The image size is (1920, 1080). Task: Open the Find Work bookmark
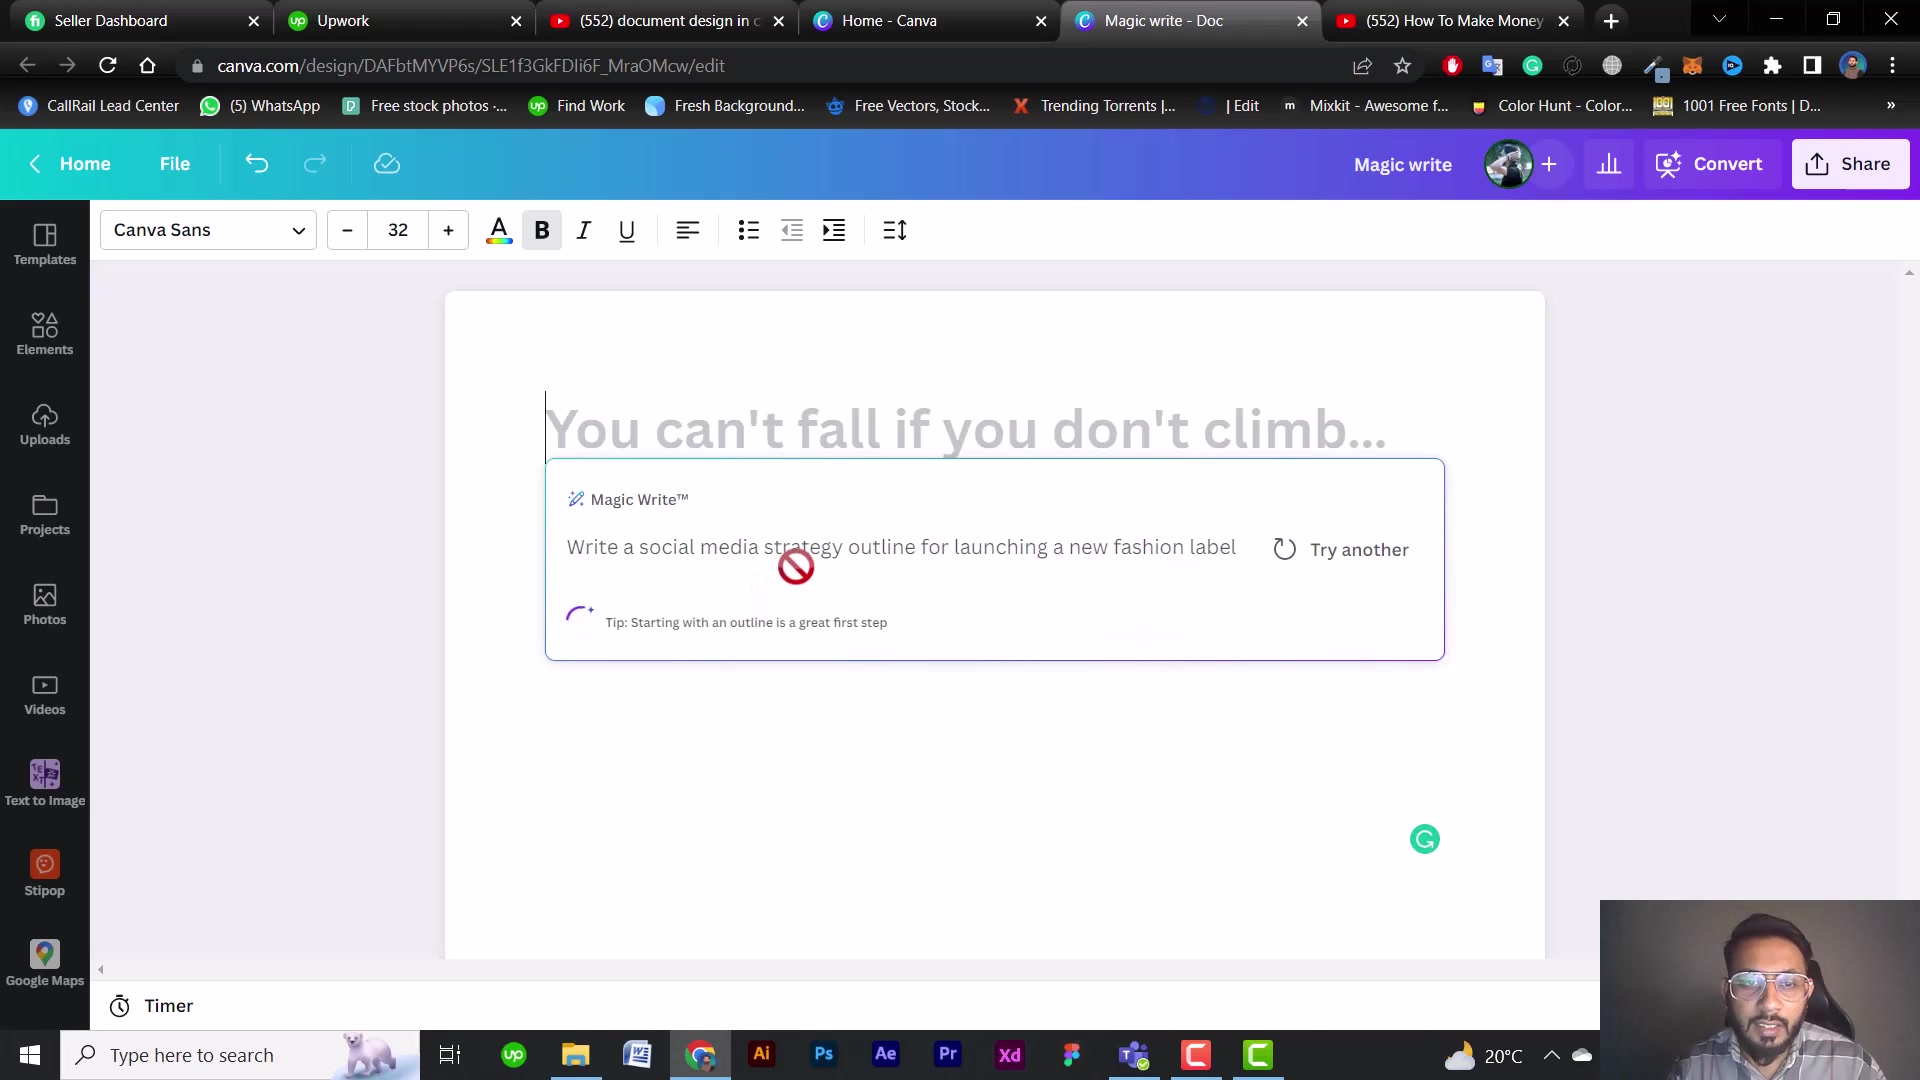577,106
